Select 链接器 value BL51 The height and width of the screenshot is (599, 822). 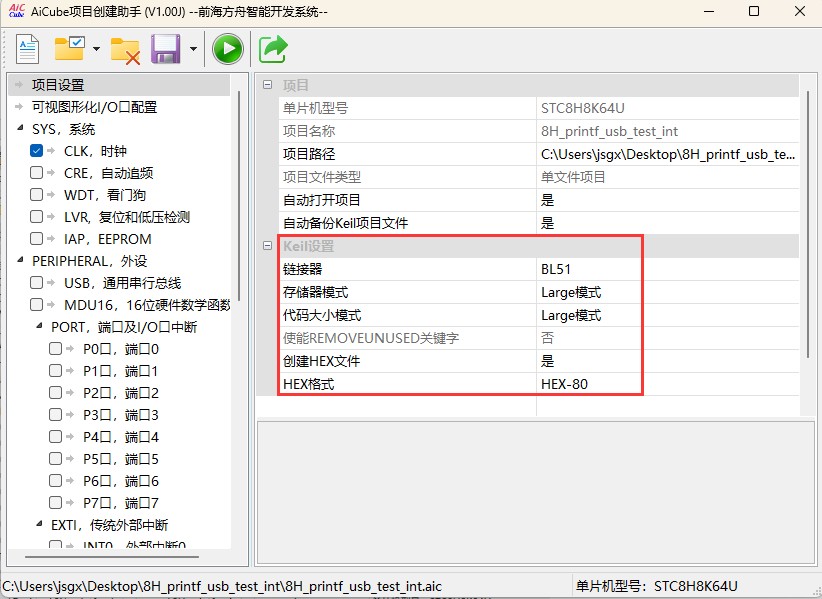click(x=668, y=269)
